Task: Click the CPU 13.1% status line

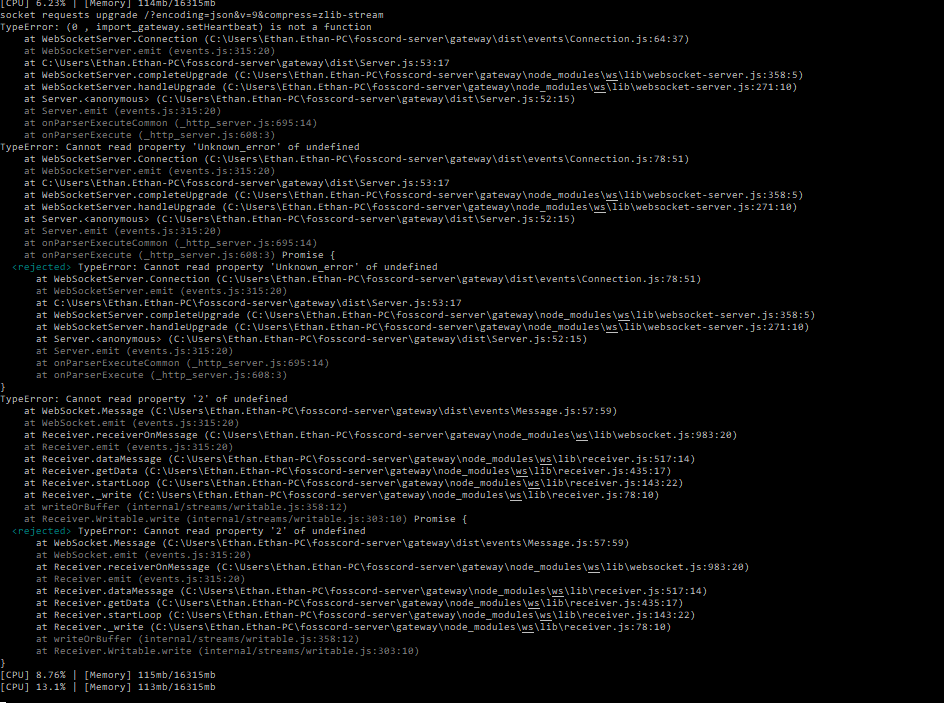Action: [x=107, y=687]
